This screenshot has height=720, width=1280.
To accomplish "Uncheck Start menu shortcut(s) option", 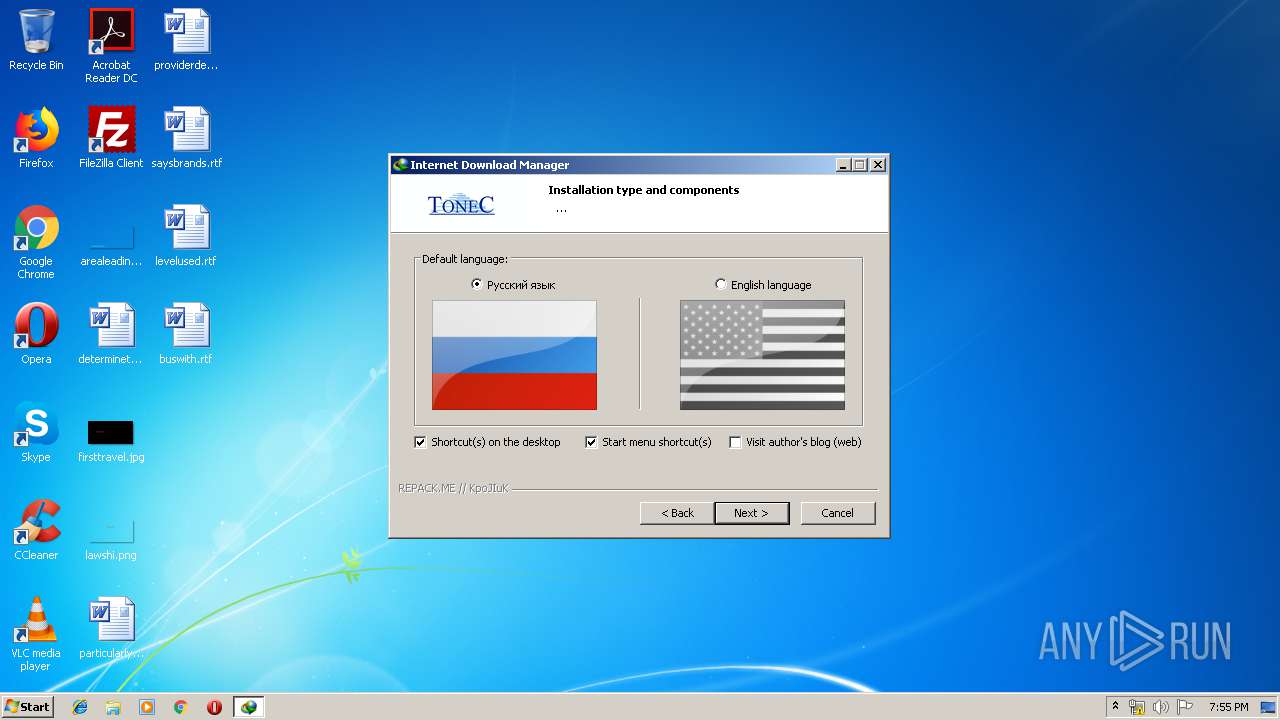I will [591, 442].
